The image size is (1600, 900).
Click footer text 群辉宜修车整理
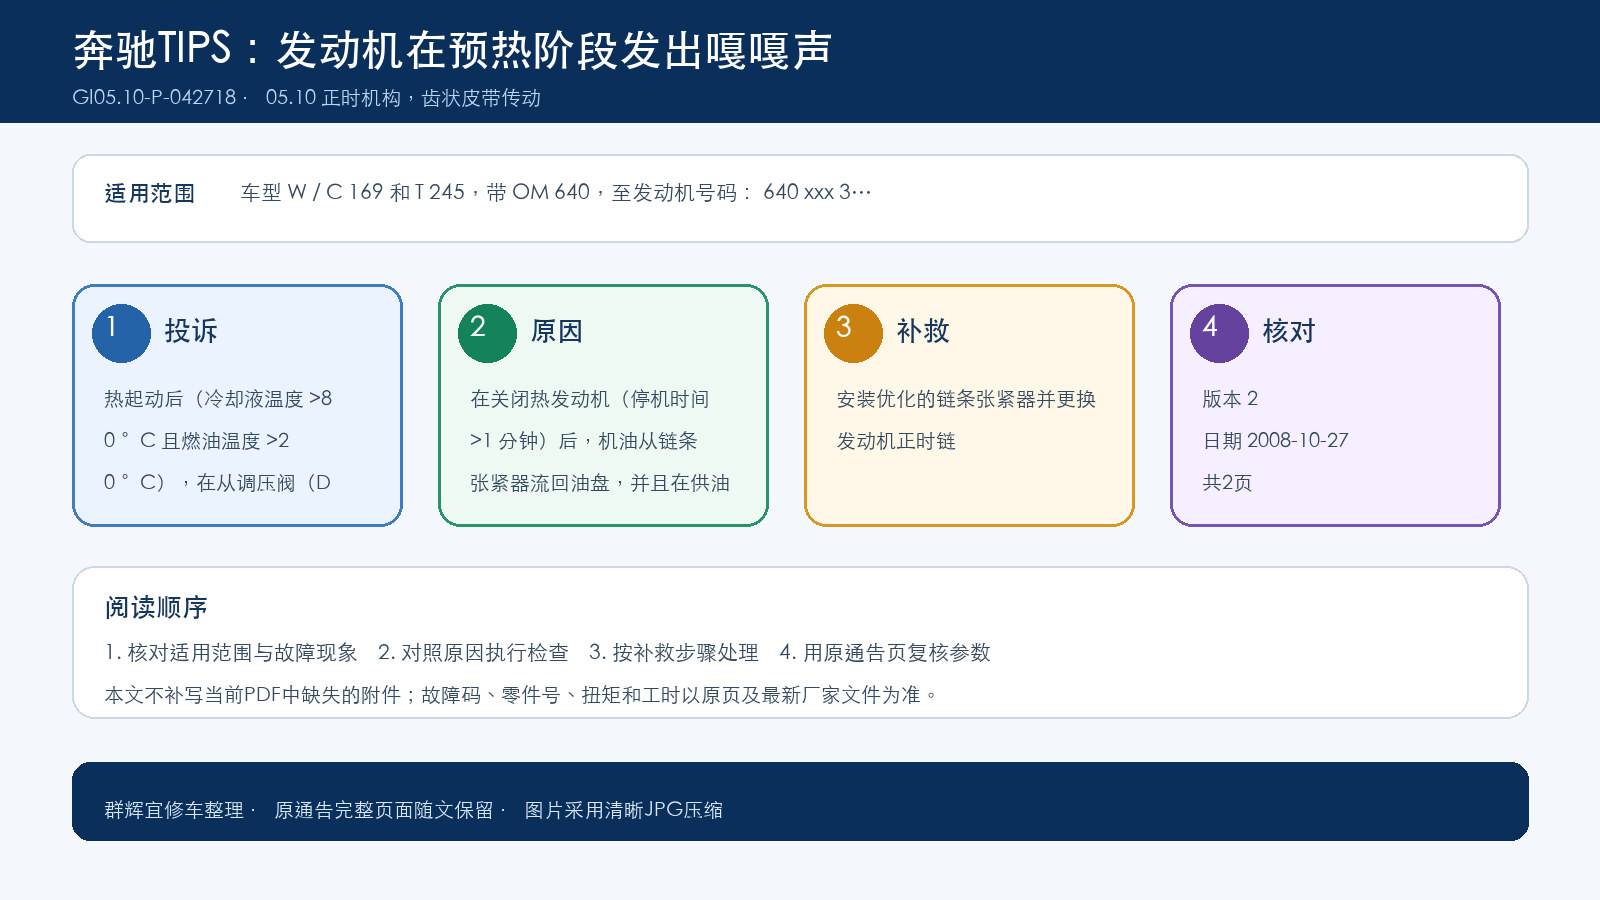(x=174, y=810)
